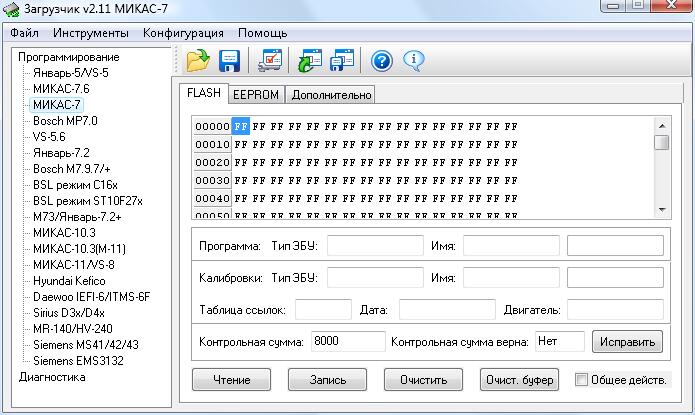Click the app icon in title bar
The width and height of the screenshot is (695, 415).
click(11, 9)
